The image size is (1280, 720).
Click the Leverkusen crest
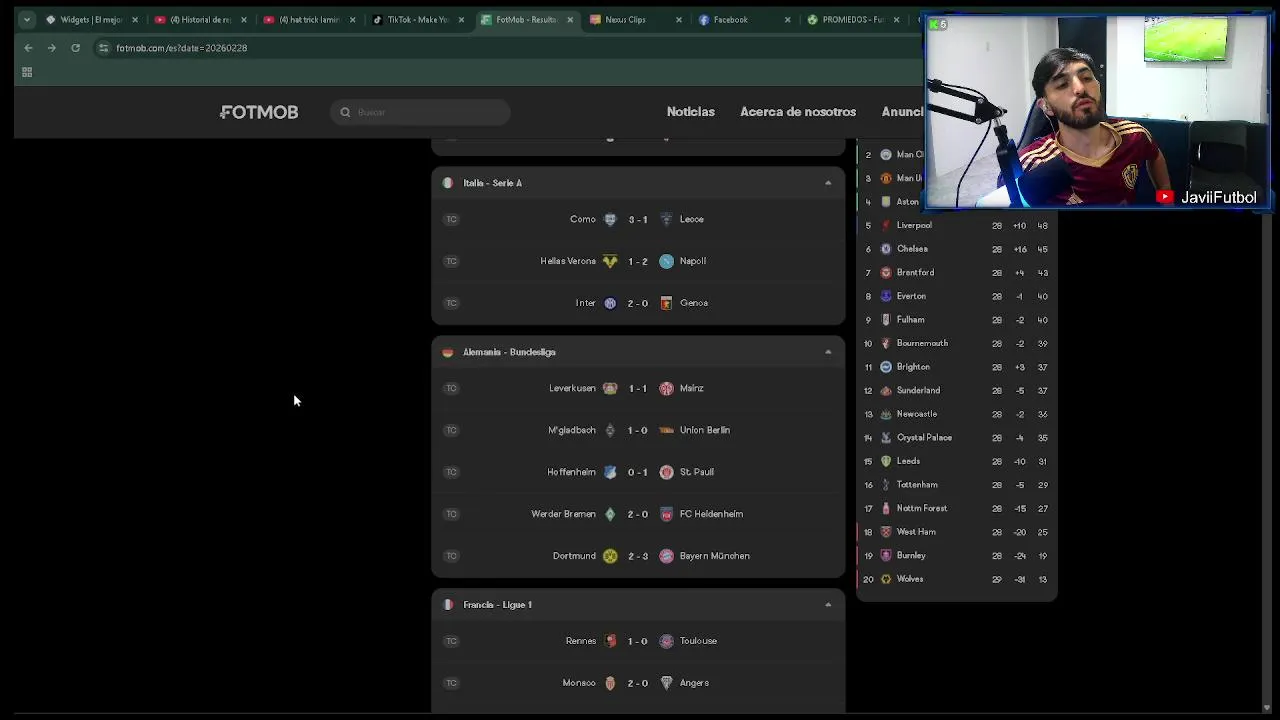click(610, 388)
